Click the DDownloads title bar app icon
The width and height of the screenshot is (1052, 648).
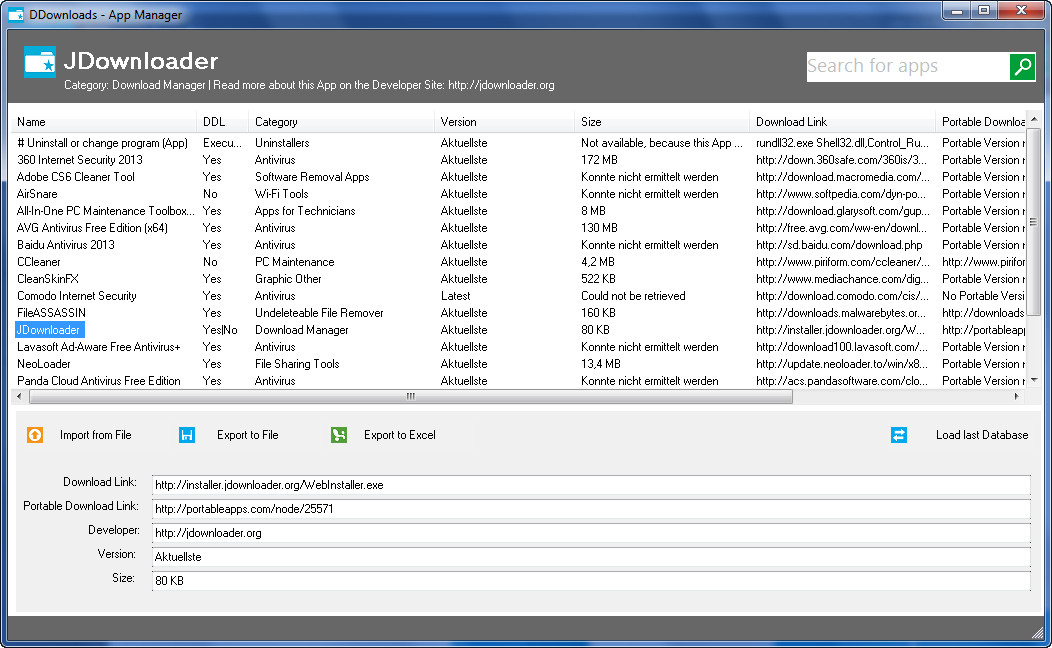point(15,14)
